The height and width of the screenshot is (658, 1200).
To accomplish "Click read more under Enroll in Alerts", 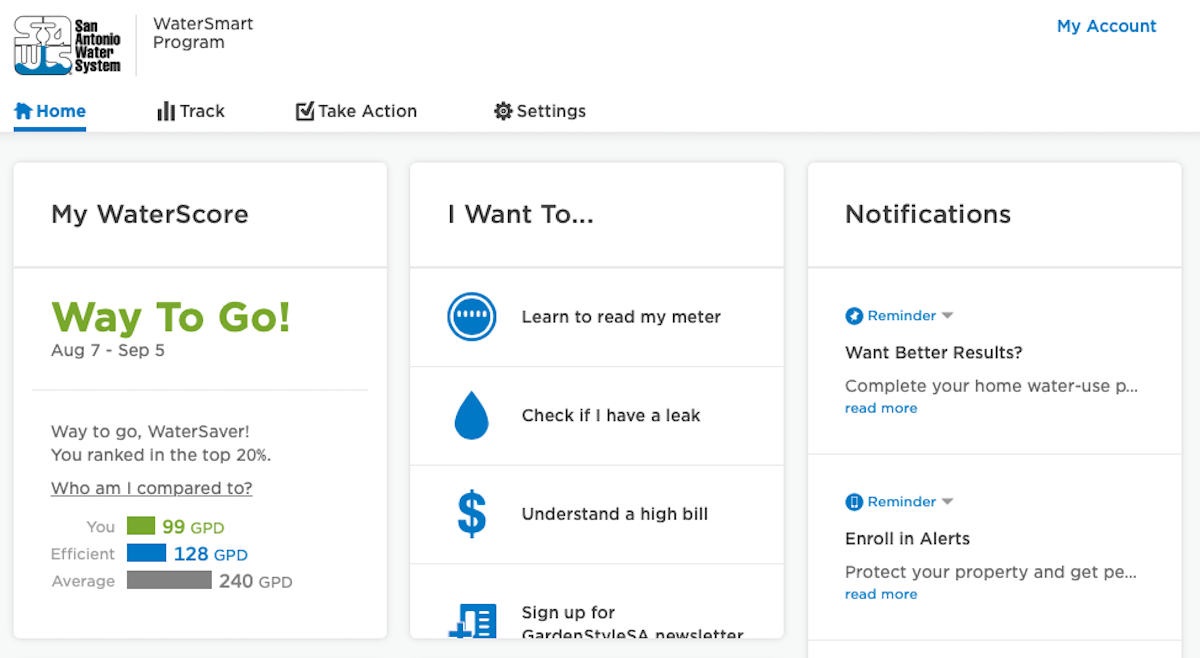I will click(x=881, y=594).
